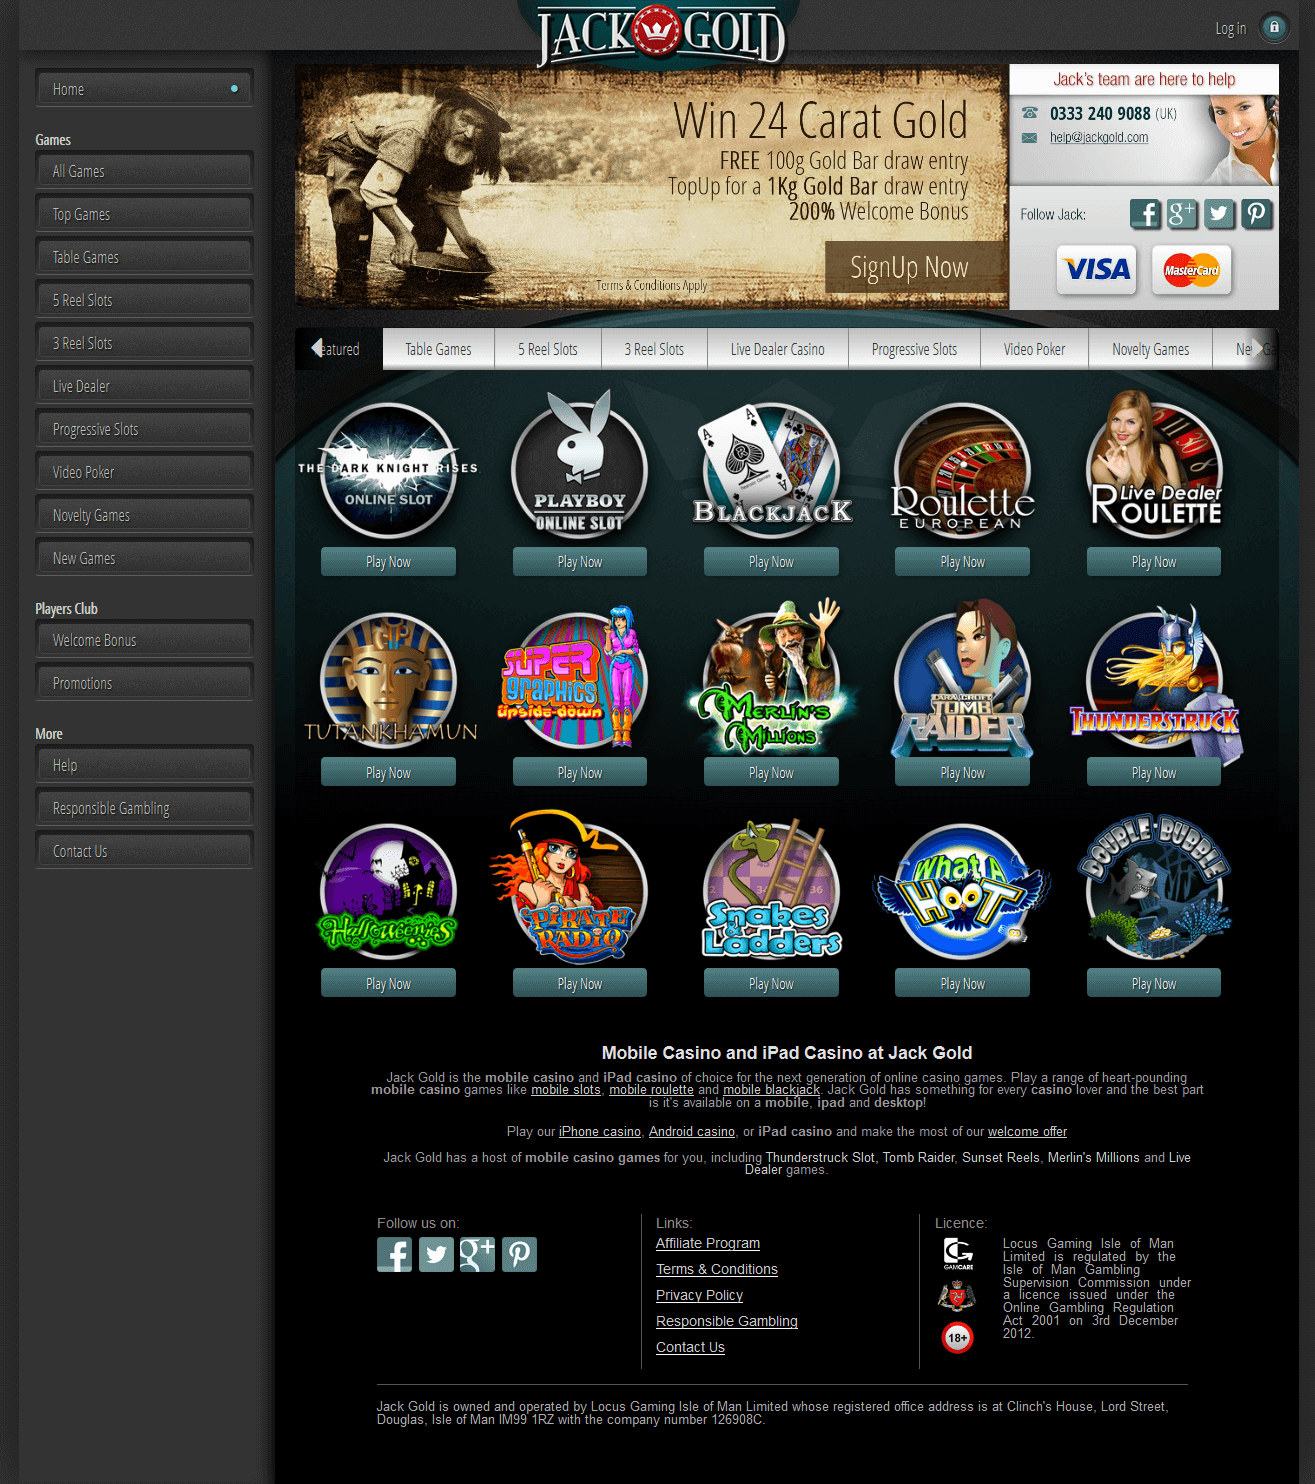This screenshot has width=1315, height=1484.
Task: Open the Double Bubble game thumbnail
Action: (x=1154, y=888)
